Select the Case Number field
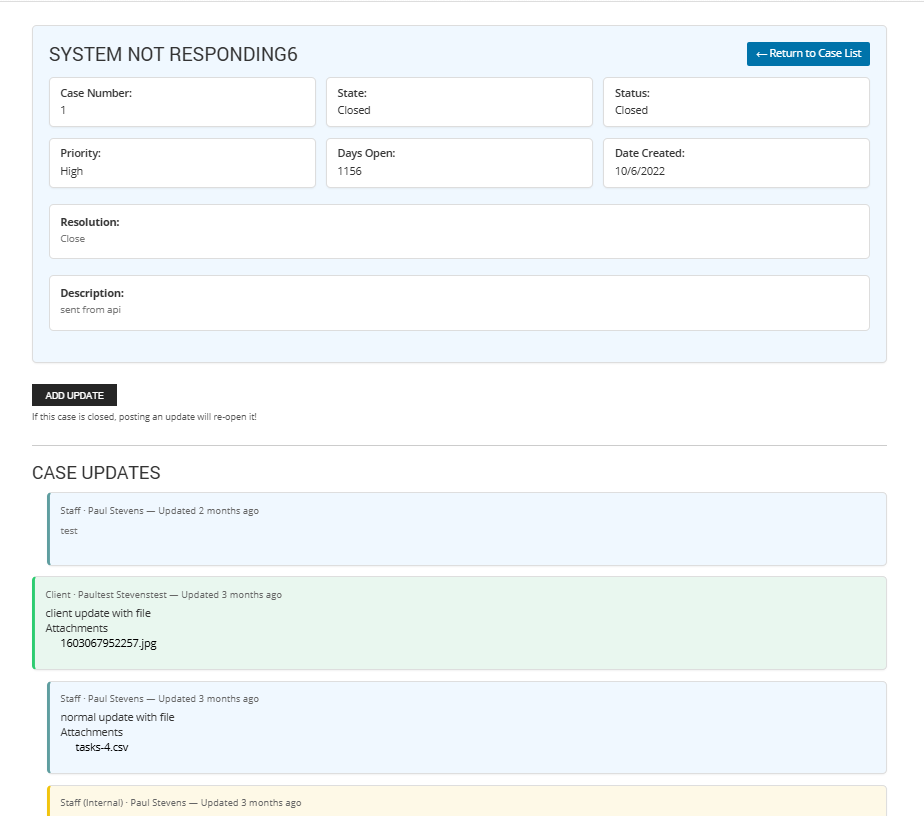The image size is (924, 816). pos(182,102)
